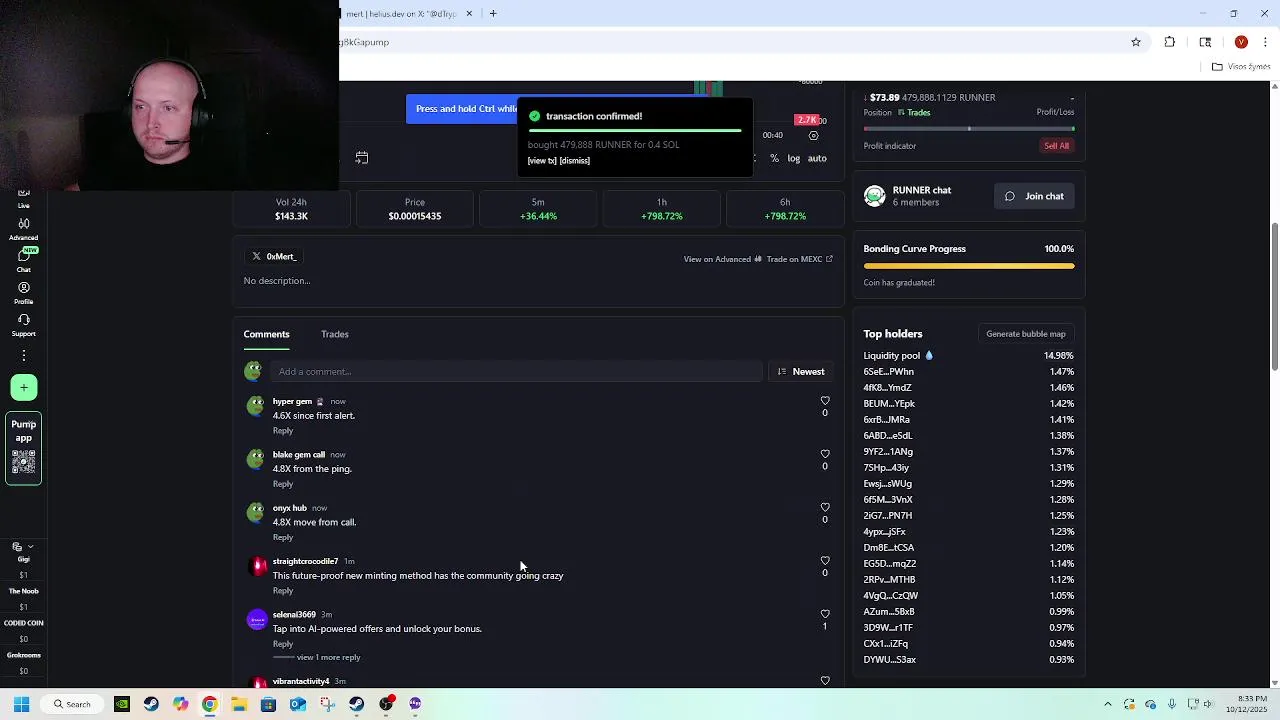Open Chrome profile avatar V
This screenshot has height=720, width=1280.
pos(1241,42)
